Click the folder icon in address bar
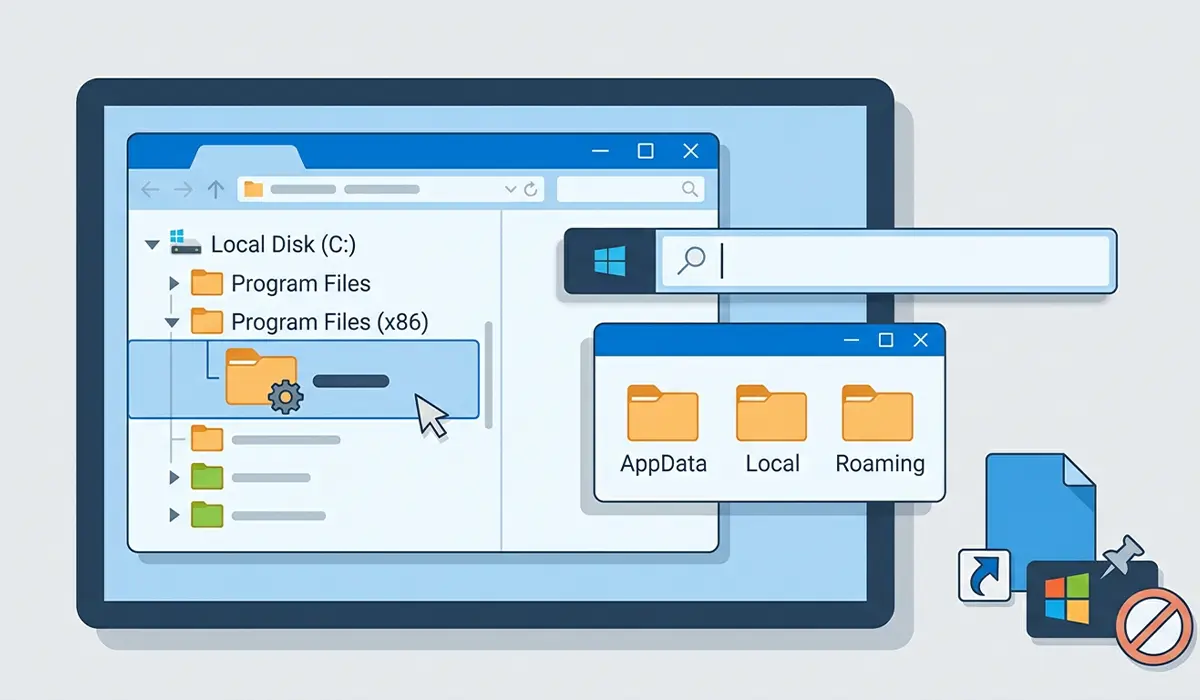The height and width of the screenshot is (700, 1200). point(253,189)
